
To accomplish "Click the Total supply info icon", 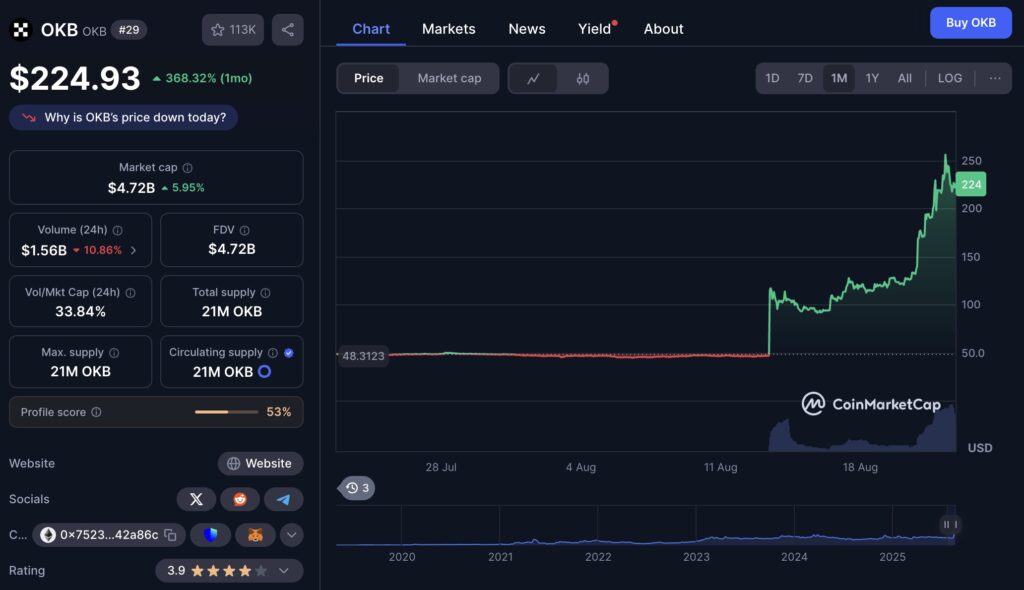I will point(265,293).
